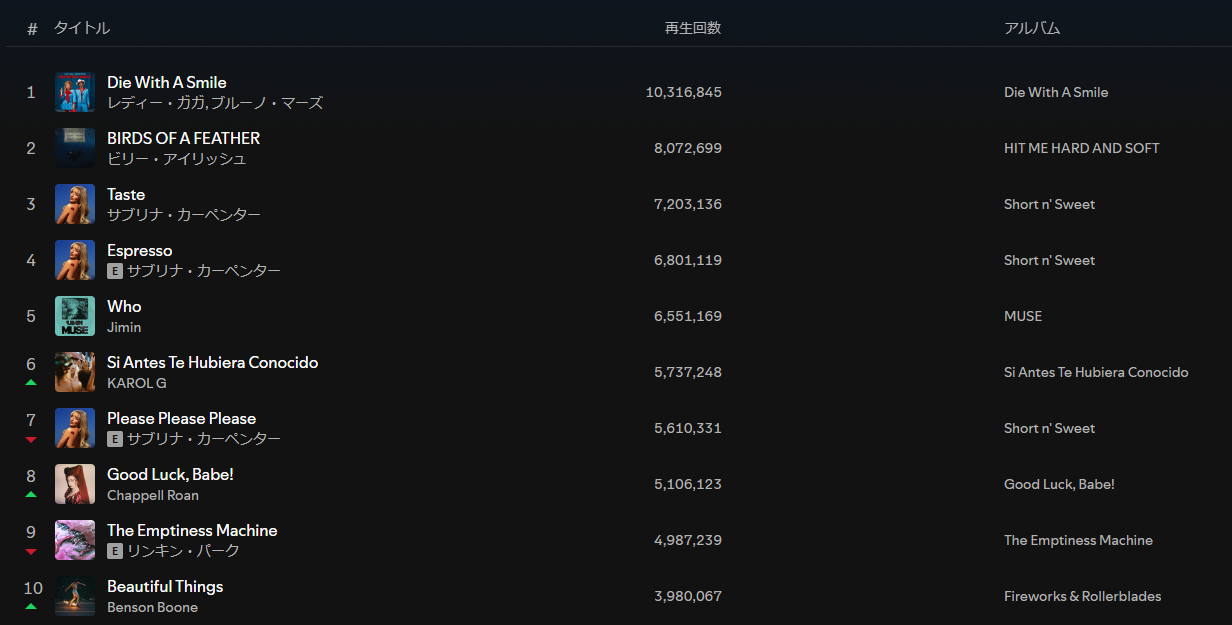Select the Please Please Please song title
Viewport: 1232px width, 625px height.
coord(181,418)
